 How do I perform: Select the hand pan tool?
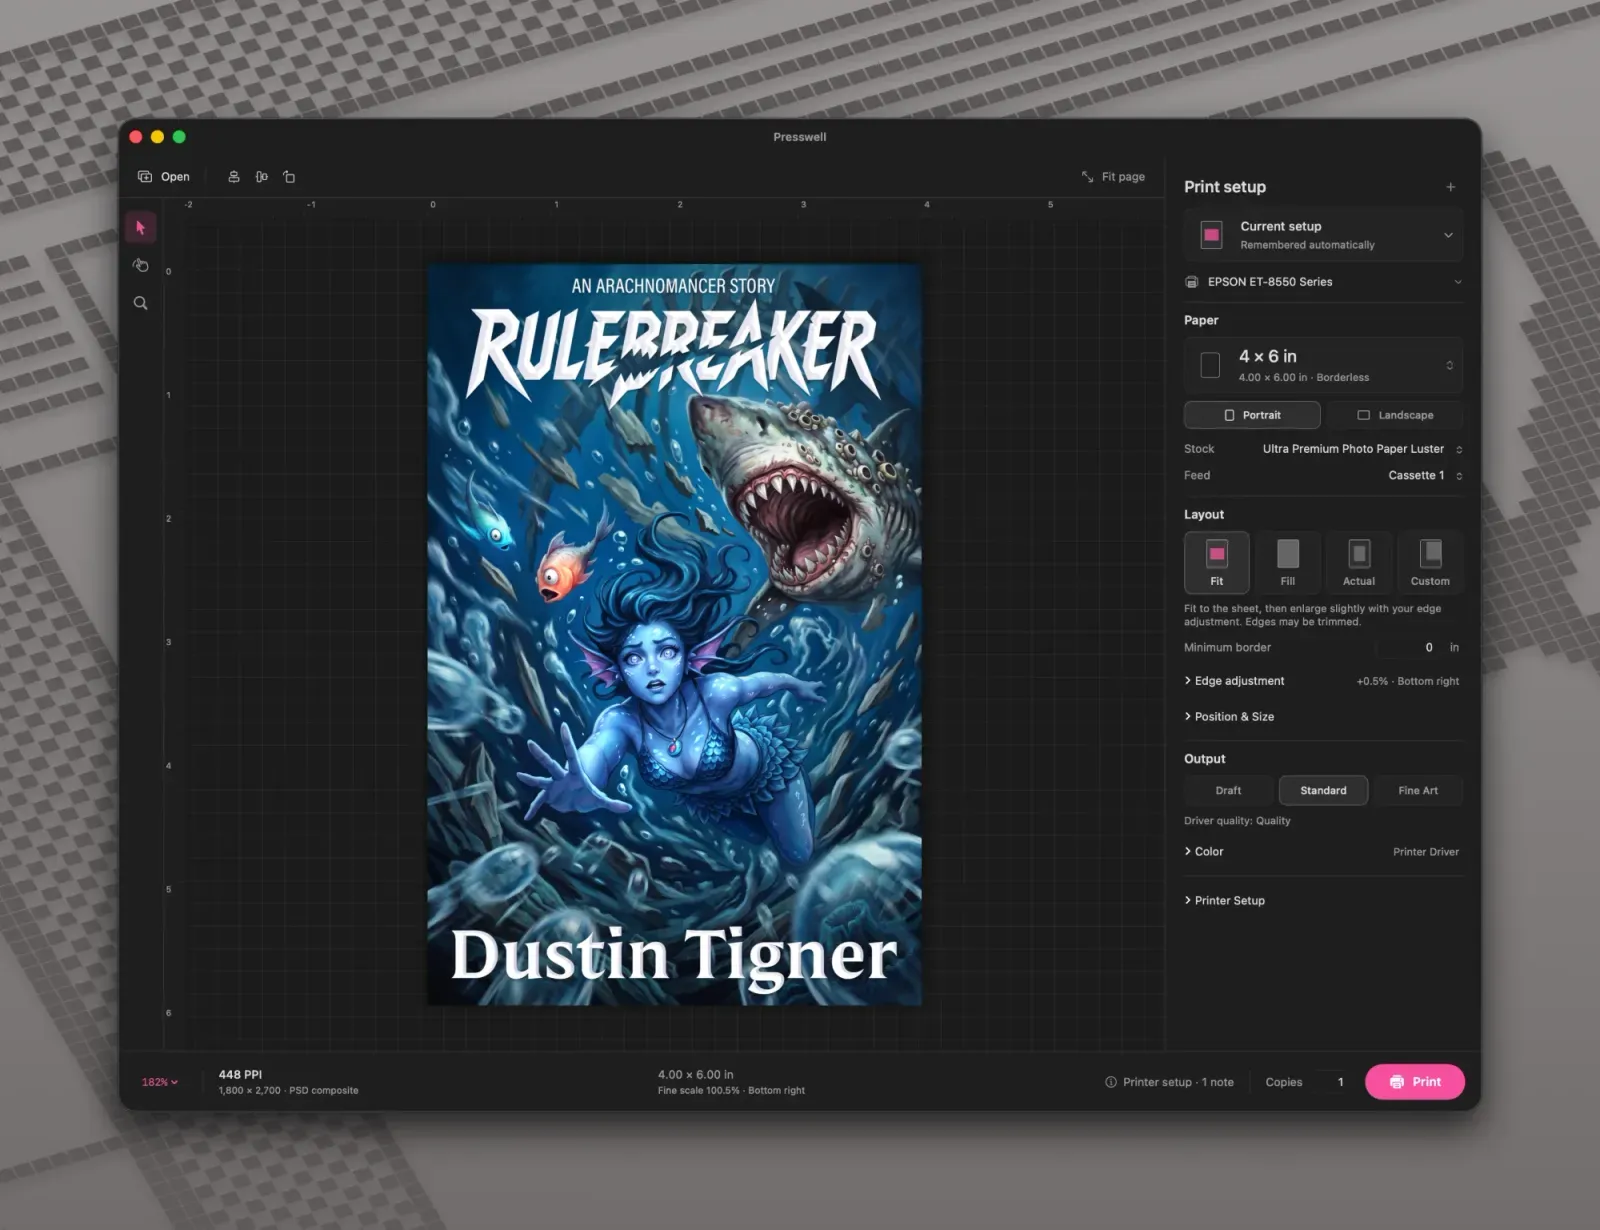140,265
